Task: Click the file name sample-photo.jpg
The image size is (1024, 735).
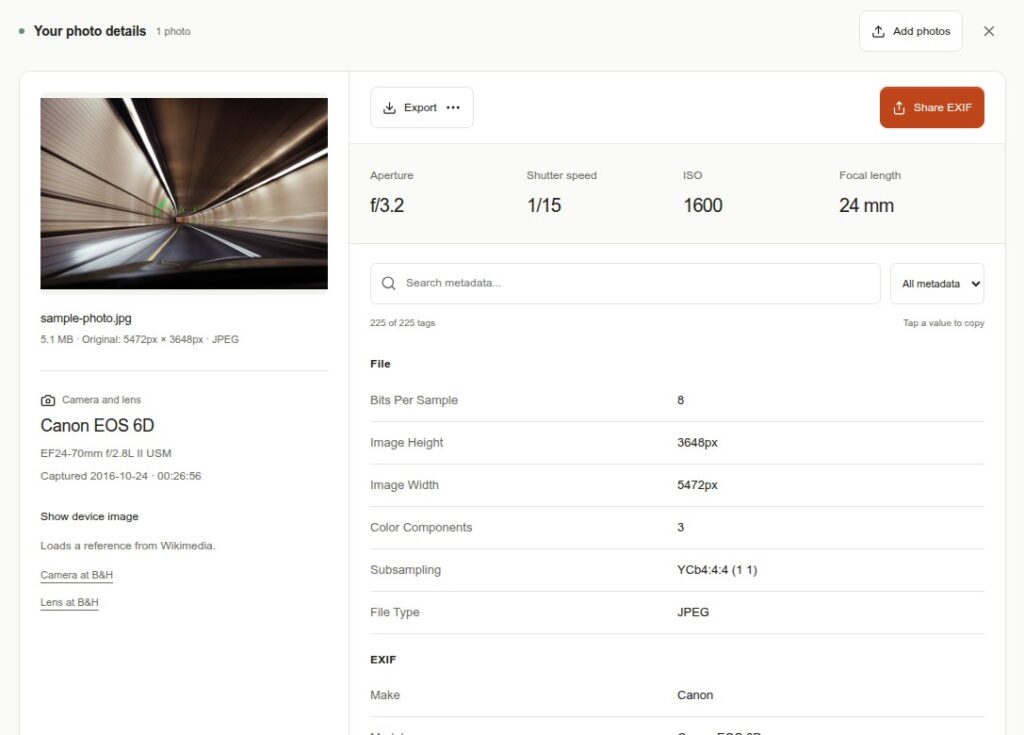Action: point(86,318)
